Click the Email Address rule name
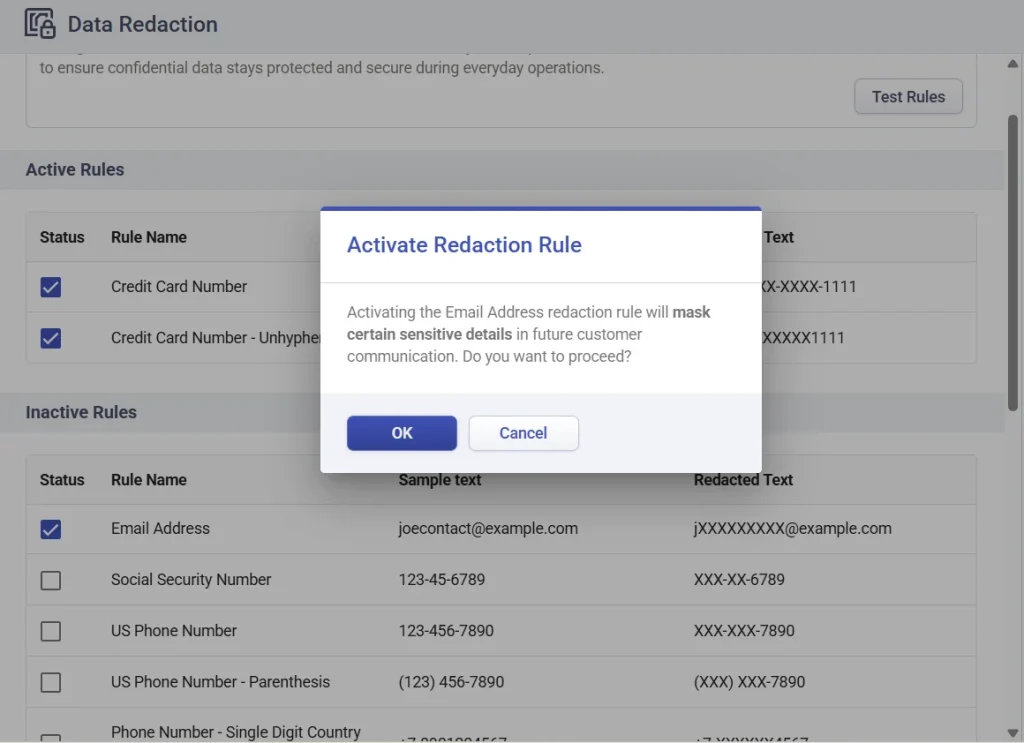Image resolution: width=1024 pixels, height=743 pixels. point(160,528)
